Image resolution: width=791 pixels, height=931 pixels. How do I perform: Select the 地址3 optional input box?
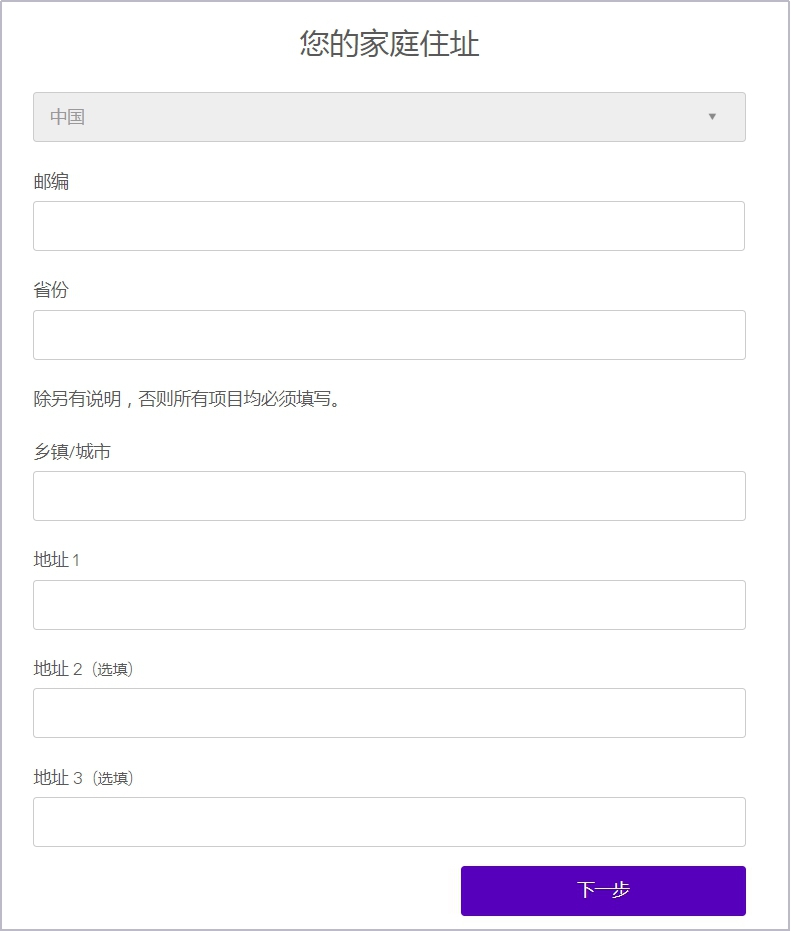pos(389,821)
